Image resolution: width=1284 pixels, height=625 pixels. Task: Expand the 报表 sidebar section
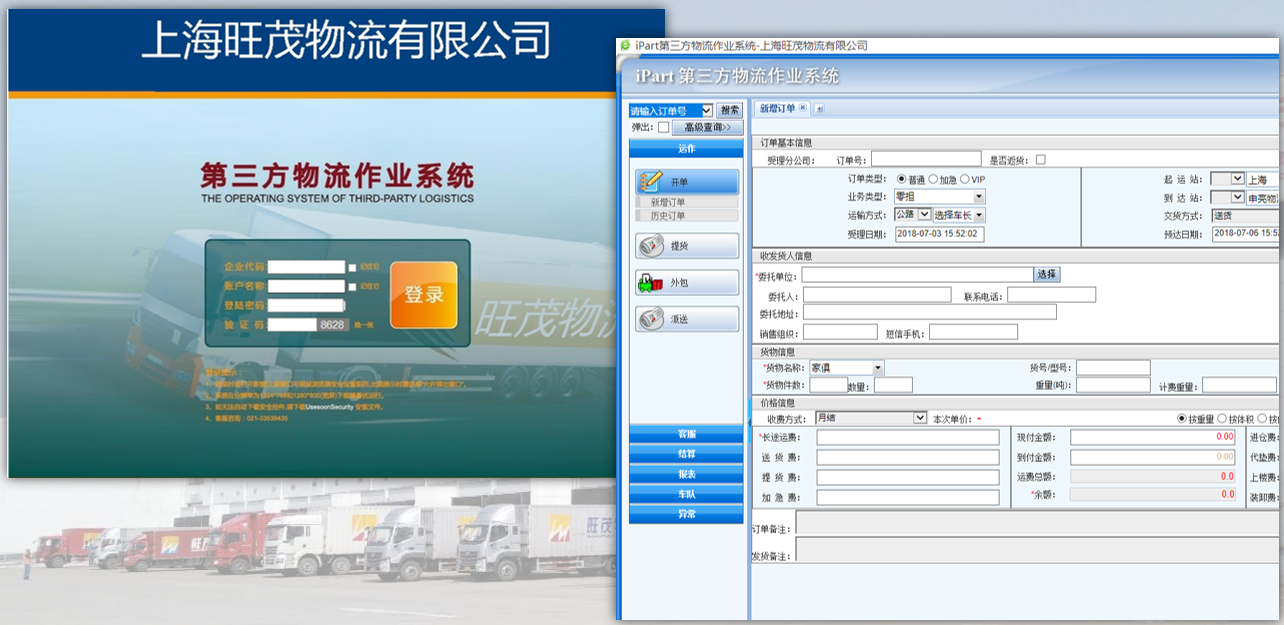click(686, 474)
